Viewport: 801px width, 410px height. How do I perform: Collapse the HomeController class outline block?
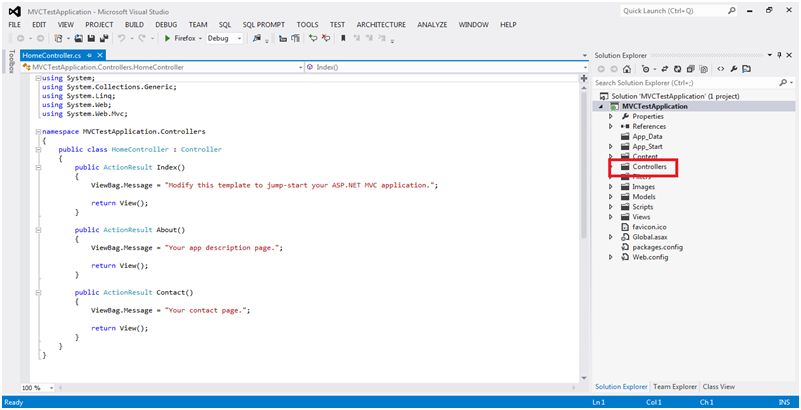38,150
